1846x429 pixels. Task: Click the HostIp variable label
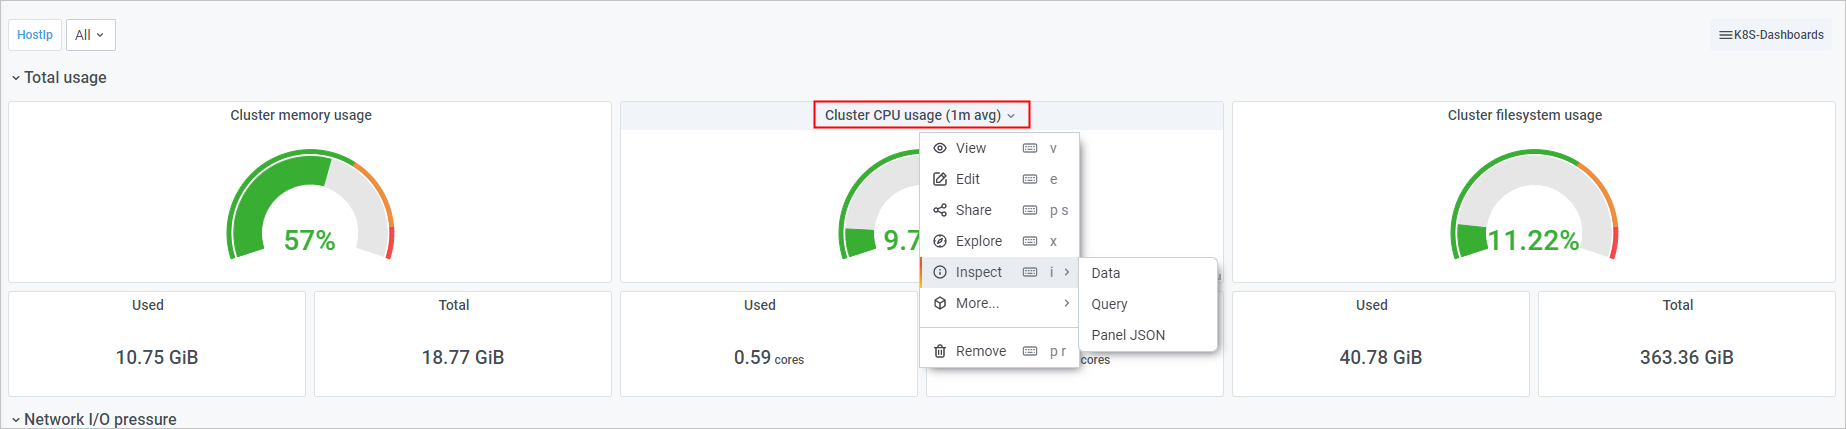point(35,35)
